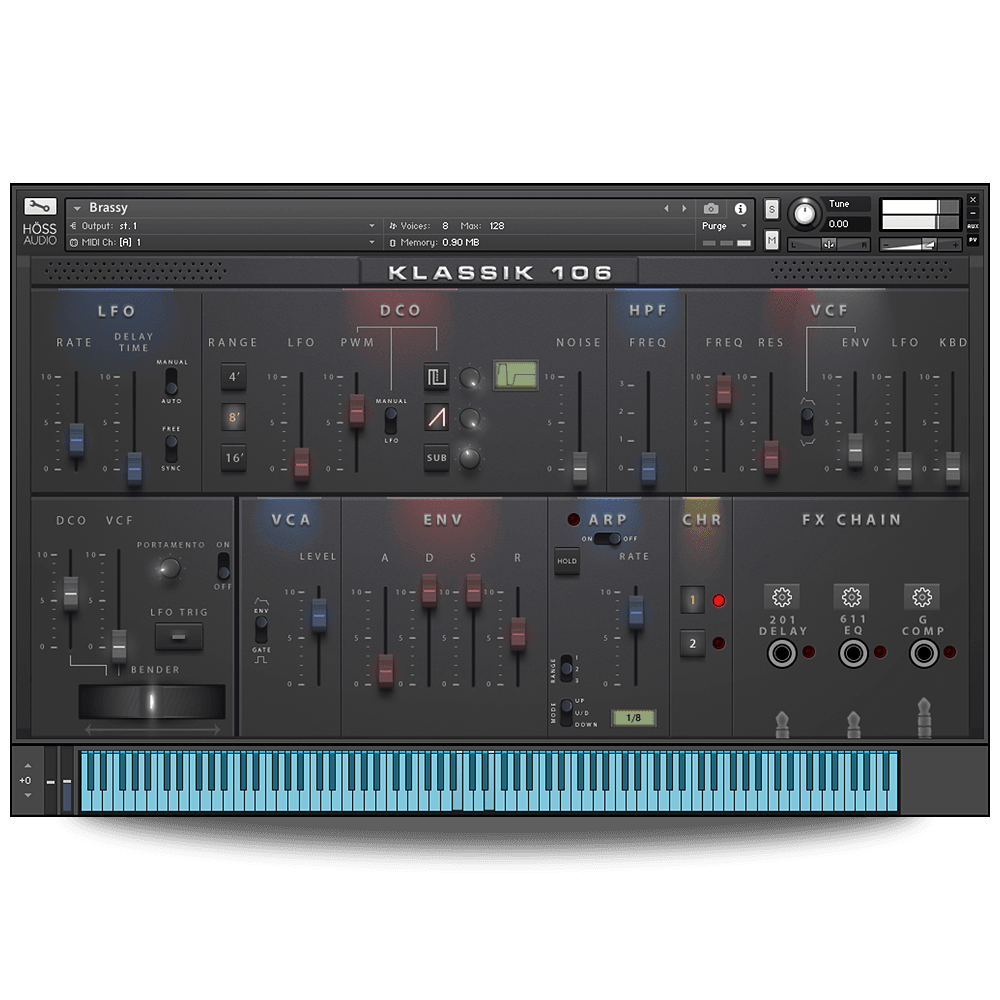Solo the instrument with the S button
Viewport: 1000px width, 1000px height.
point(772,209)
